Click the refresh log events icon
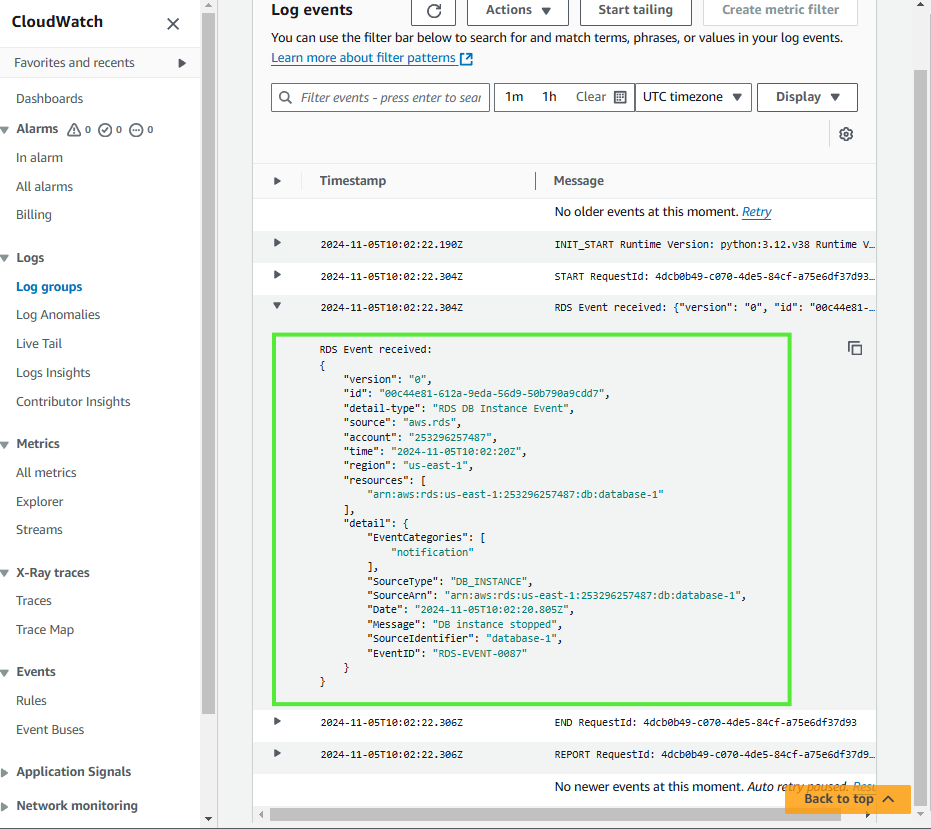This screenshot has height=829, width=931. [x=433, y=10]
